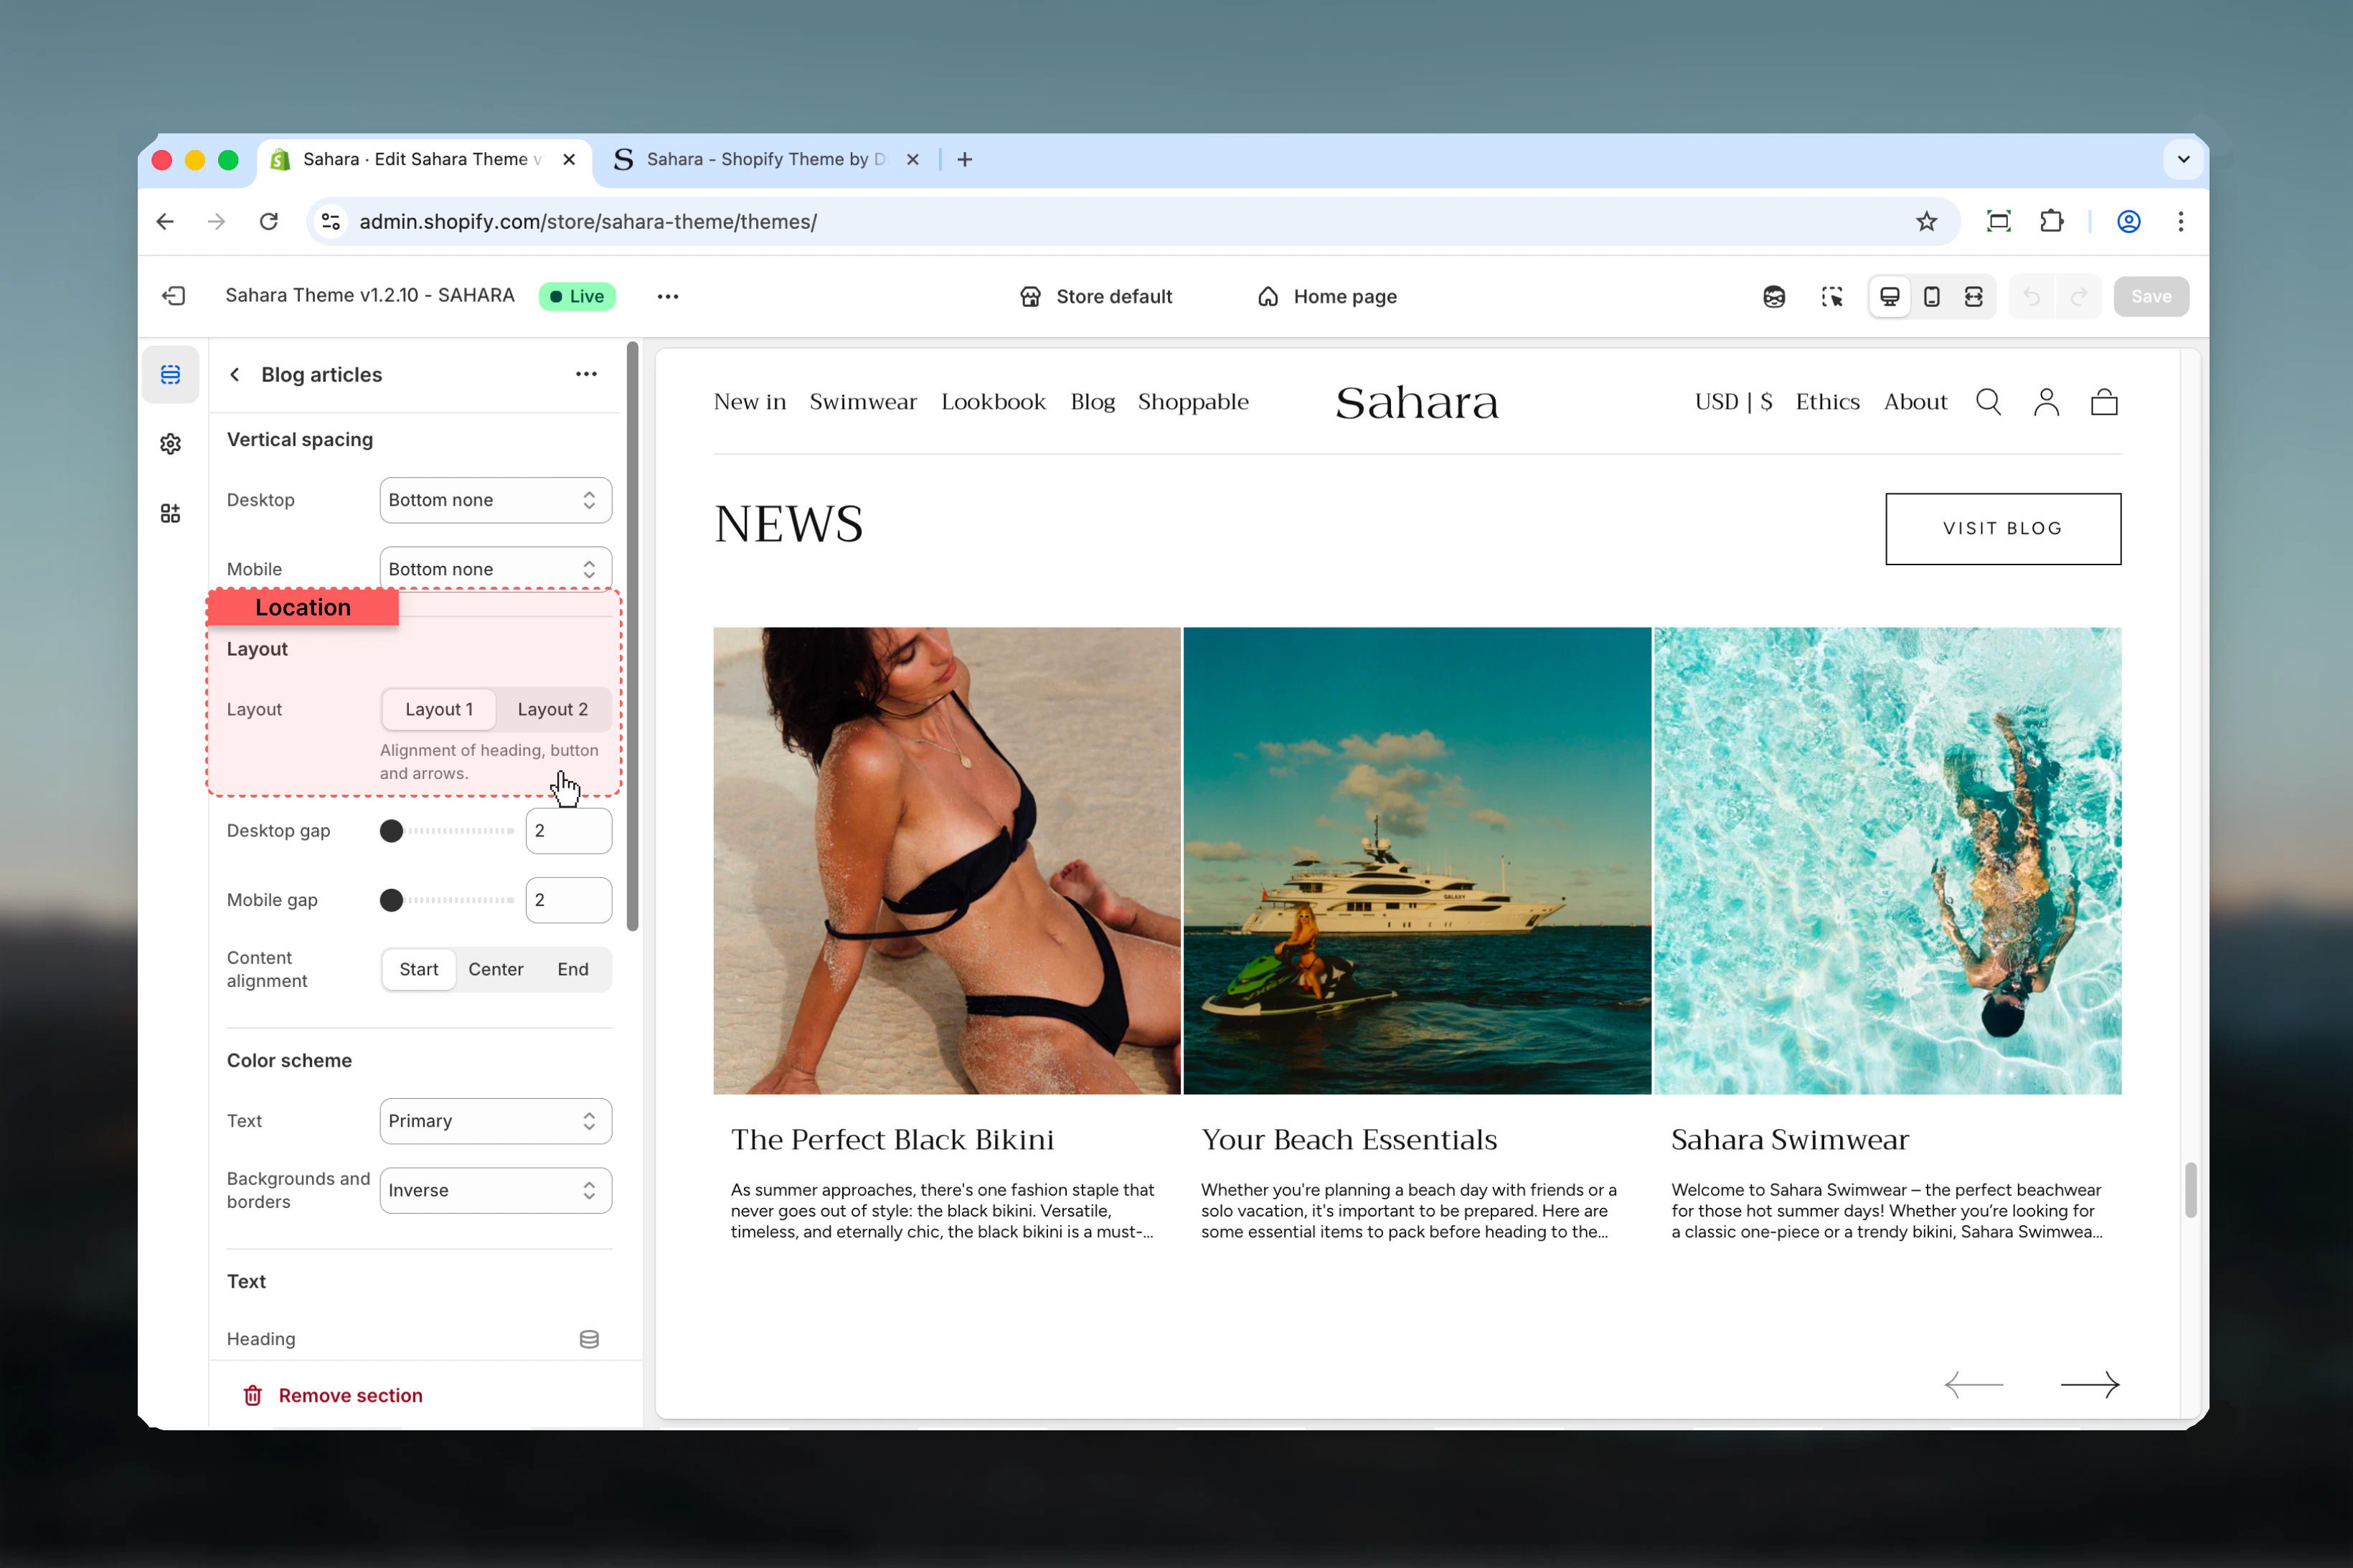Click the undo arrow icon

[2031, 296]
